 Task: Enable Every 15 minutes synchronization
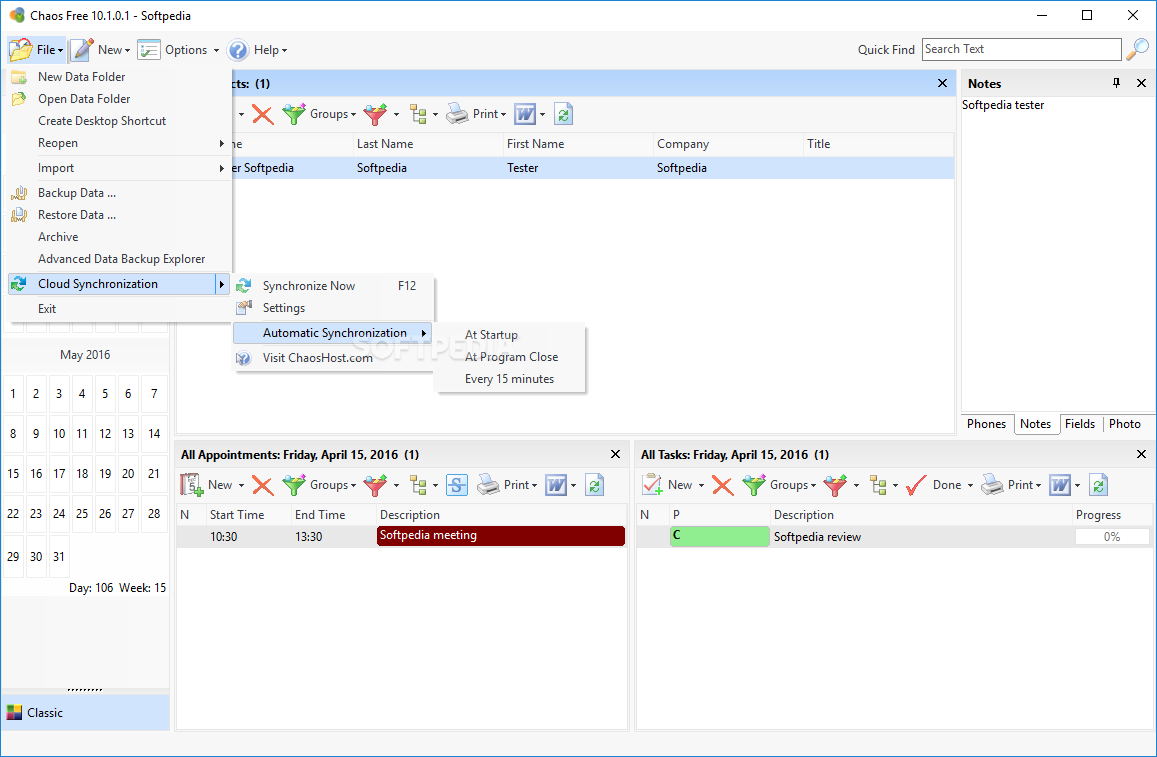[511, 379]
